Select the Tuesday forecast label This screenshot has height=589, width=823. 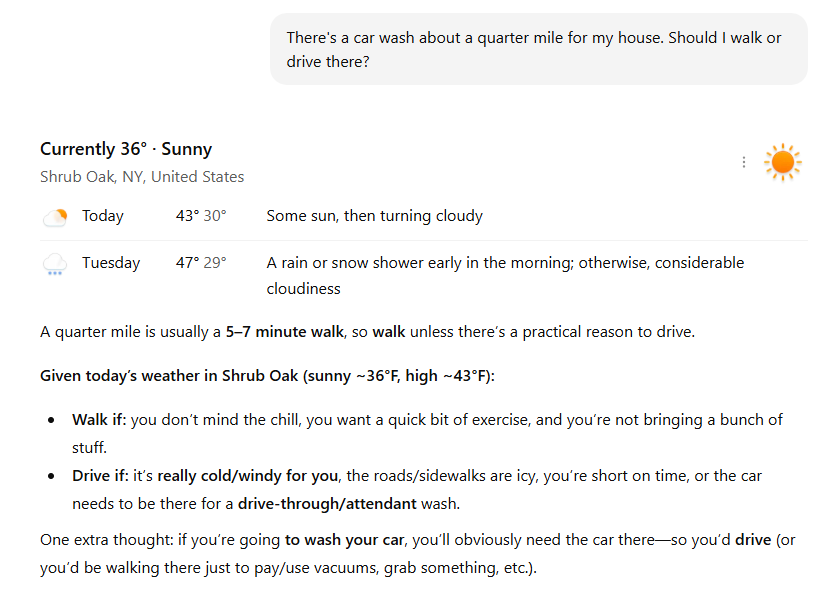tap(111, 263)
